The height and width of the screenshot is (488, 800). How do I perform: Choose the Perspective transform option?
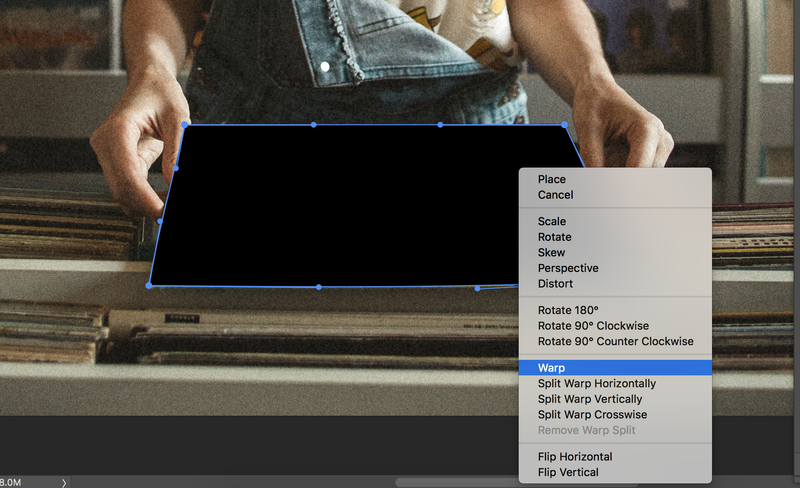[x=615, y=268]
